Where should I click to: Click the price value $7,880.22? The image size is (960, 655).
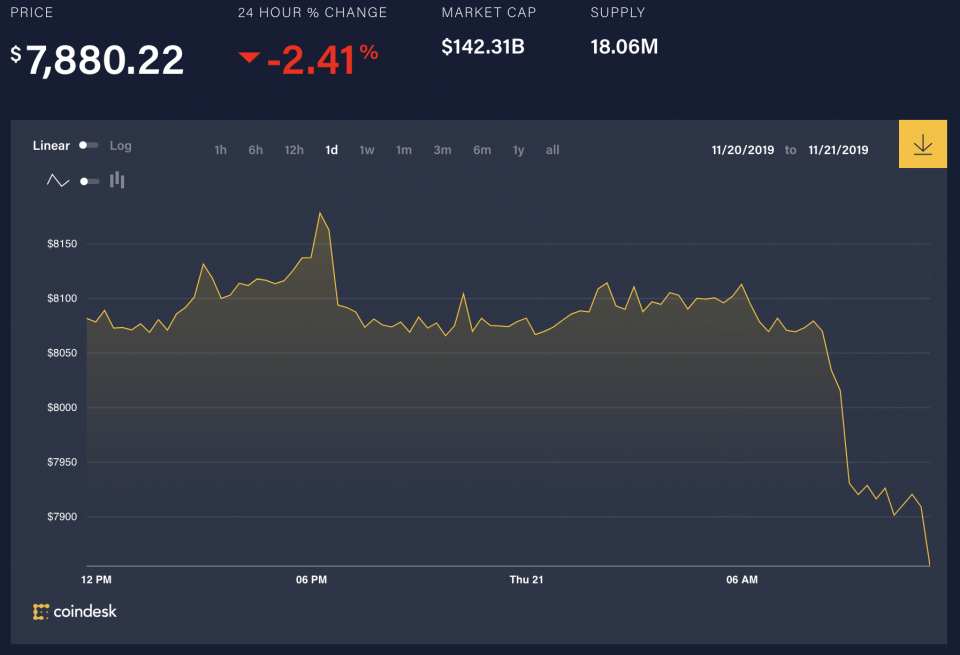97,61
